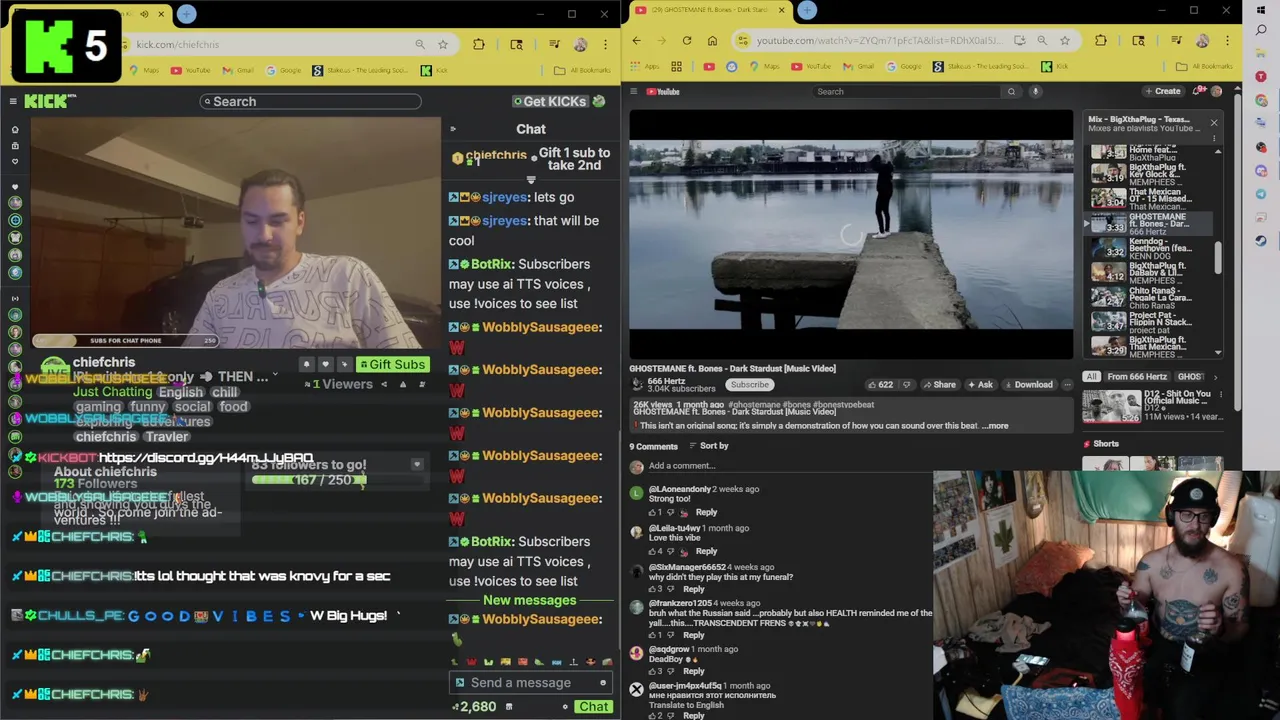This screenshot has height=720, width=1280.
Task: Search on Kick search field
Action: click(310, 101)
